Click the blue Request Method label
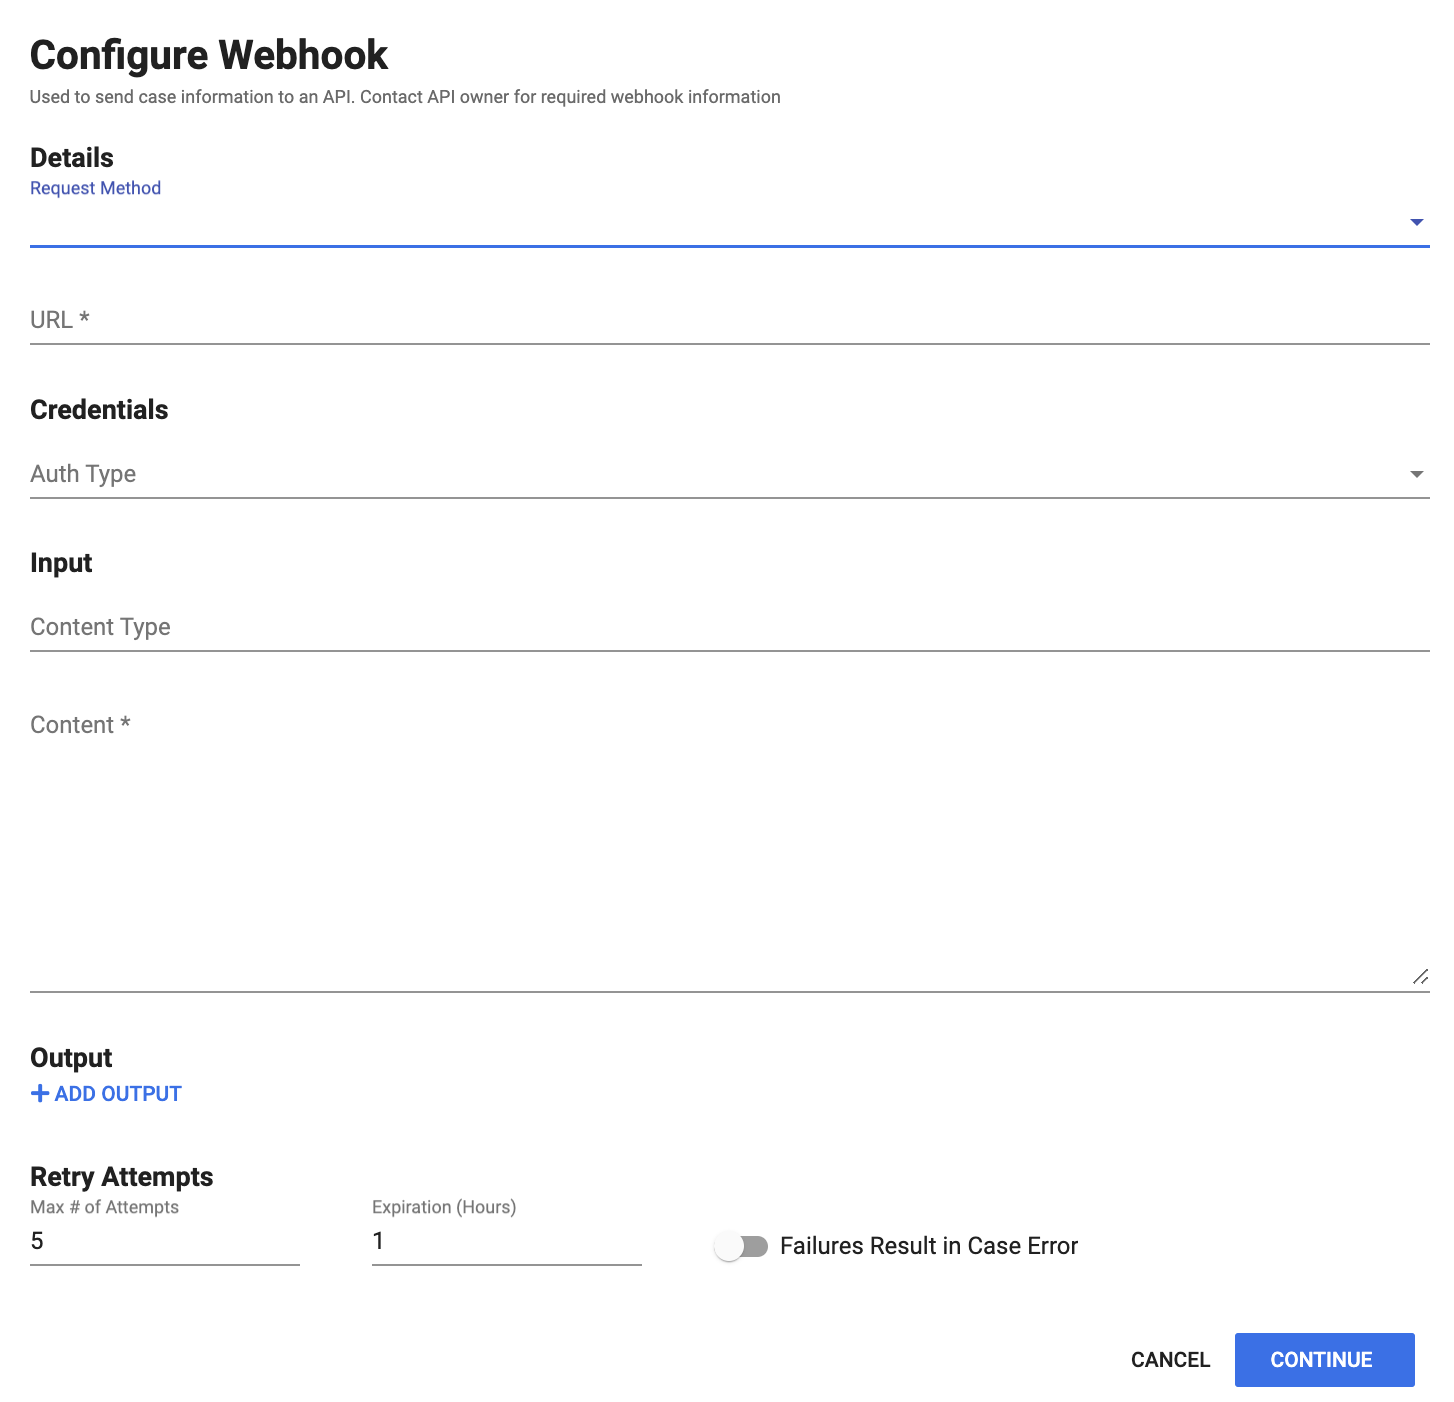The image size is (1454, 1402). tap(95, 188)
